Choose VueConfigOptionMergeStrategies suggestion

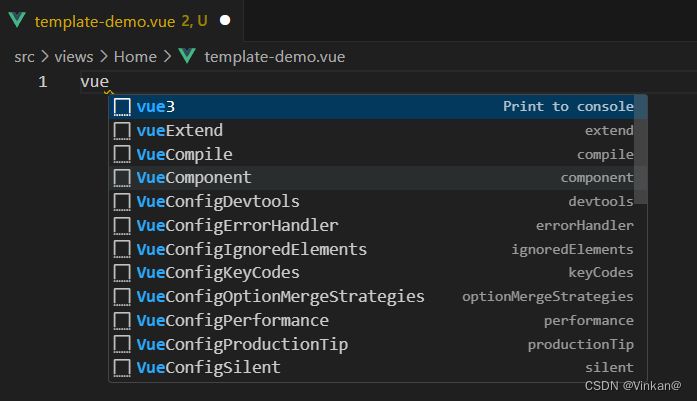[378, 297]
